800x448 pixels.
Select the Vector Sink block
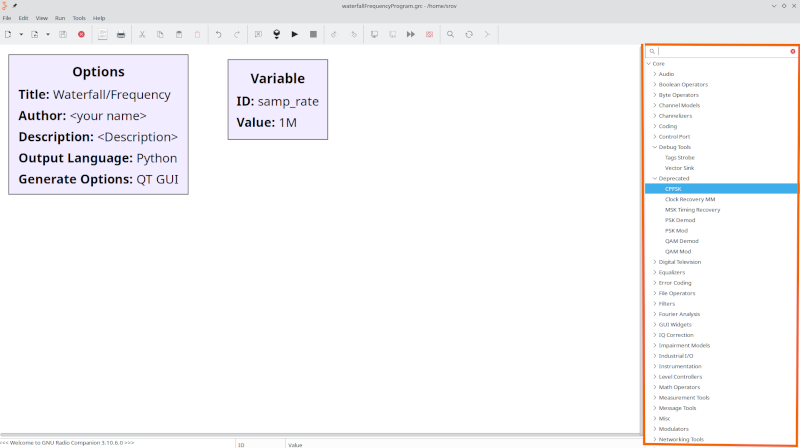tap(680, 168)
